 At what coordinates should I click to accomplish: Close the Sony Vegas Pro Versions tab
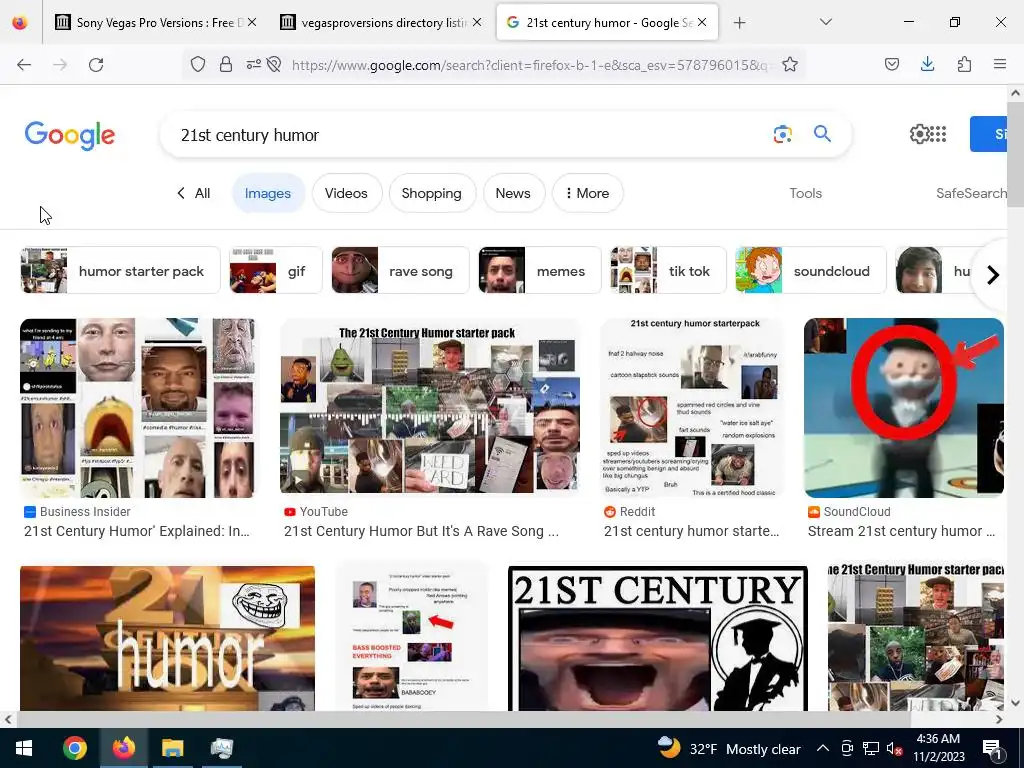[x=252, y=22]
